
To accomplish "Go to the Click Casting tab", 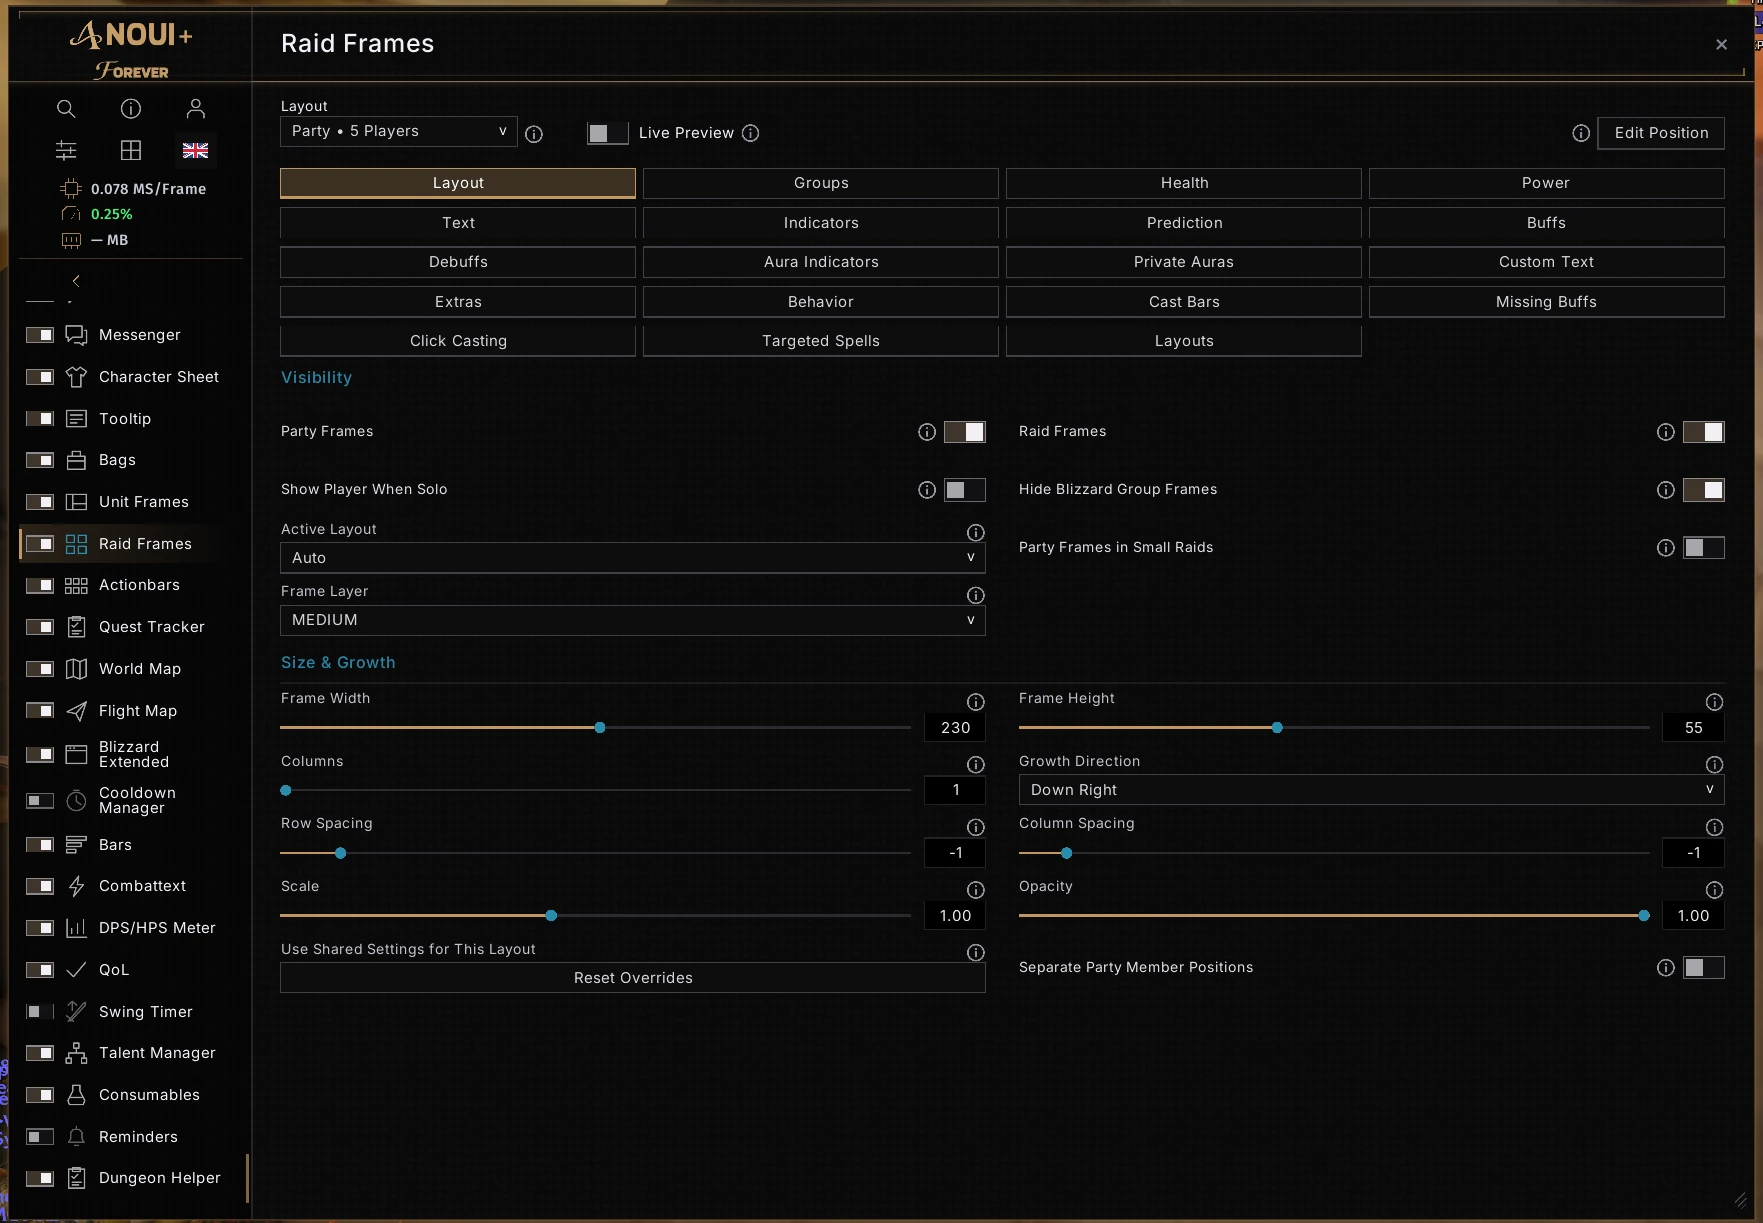I will coord(458,341).
